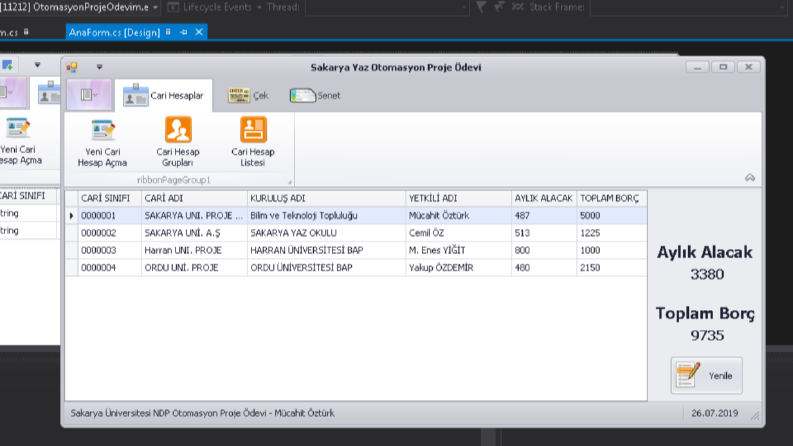Image resolution: width=793 pixels, height=446 pixels.
Task: Click the Yenile refresh button
Action: click(707, 375)
